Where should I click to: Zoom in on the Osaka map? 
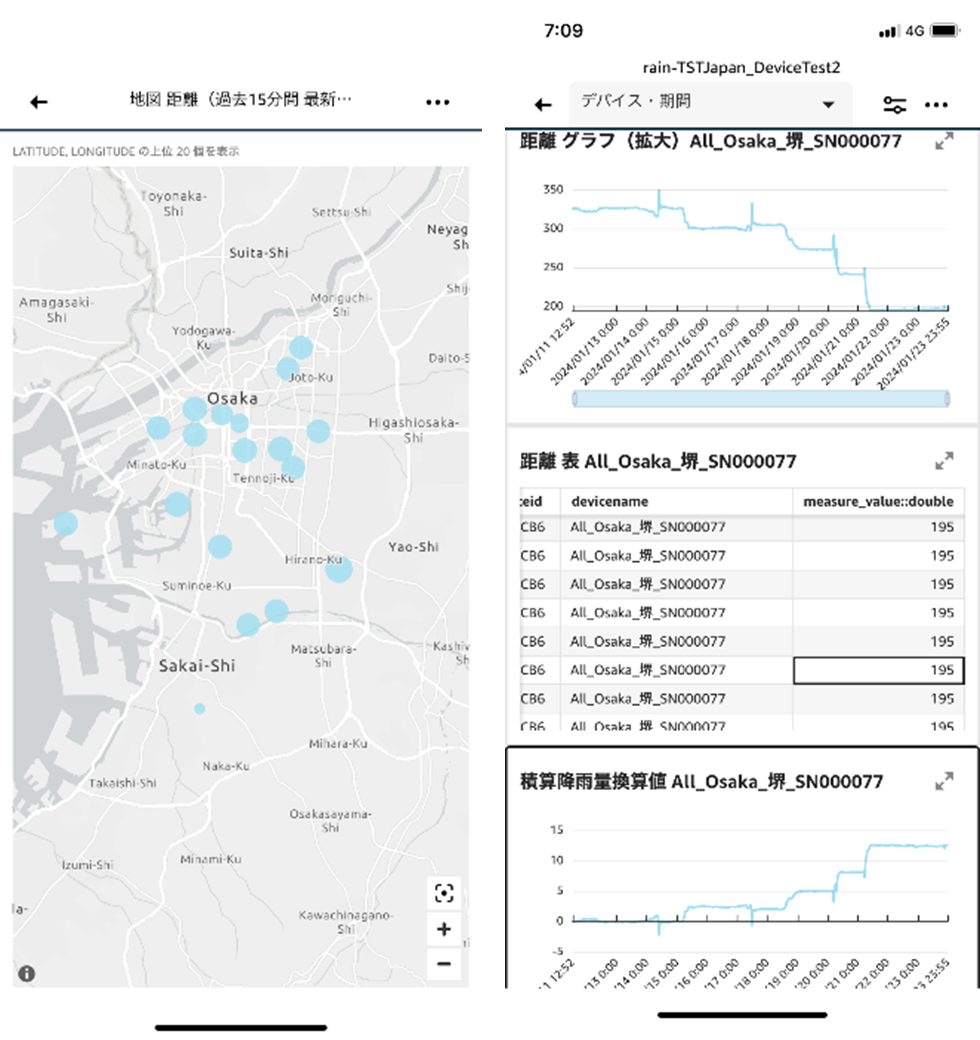point(443,929)
